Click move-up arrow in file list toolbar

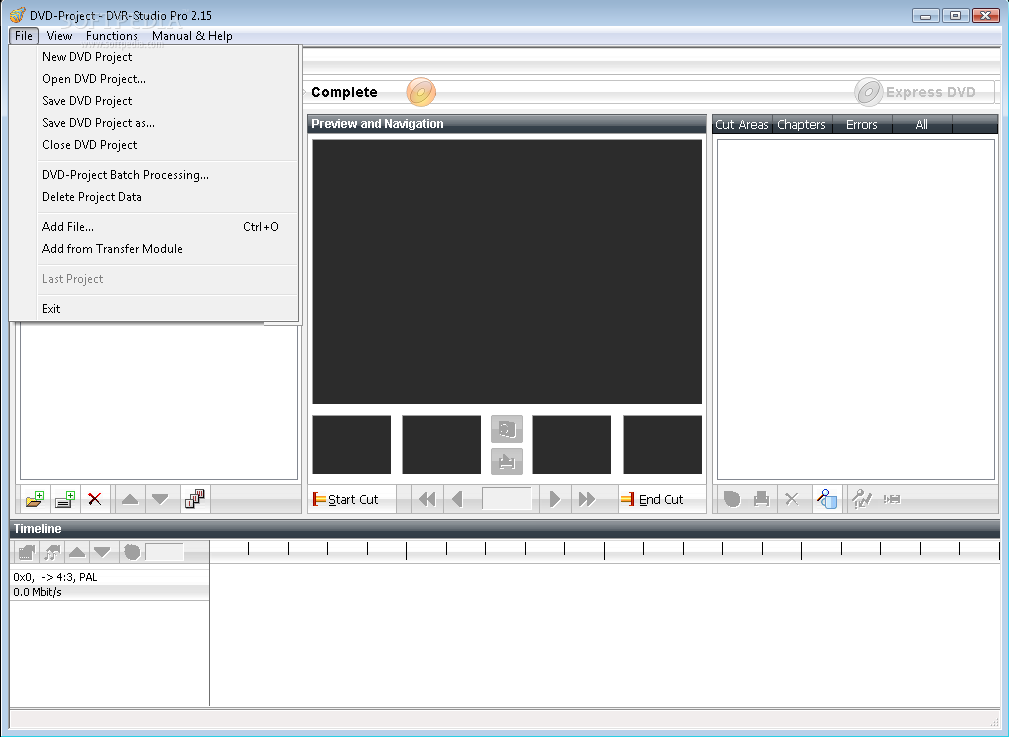pos(130,499)
